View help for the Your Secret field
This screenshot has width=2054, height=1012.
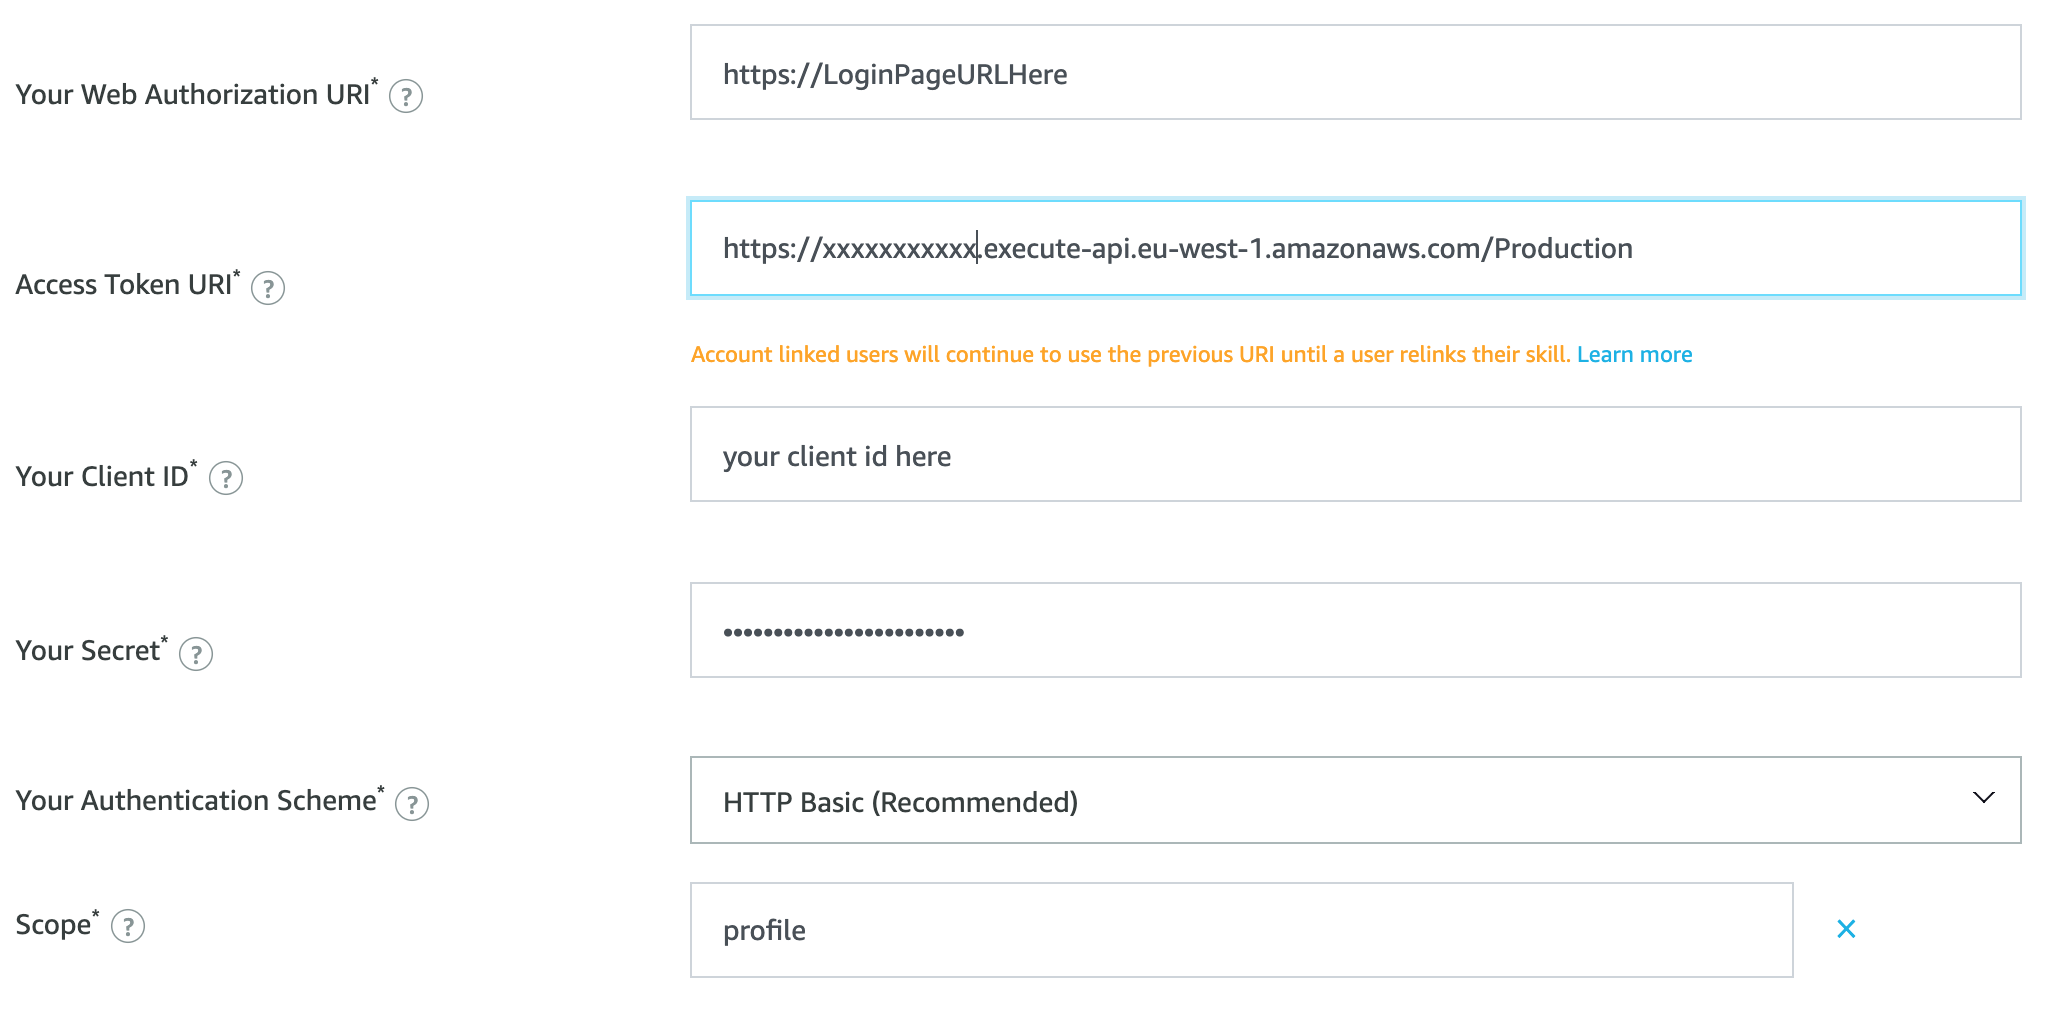(x=197, y=654)
